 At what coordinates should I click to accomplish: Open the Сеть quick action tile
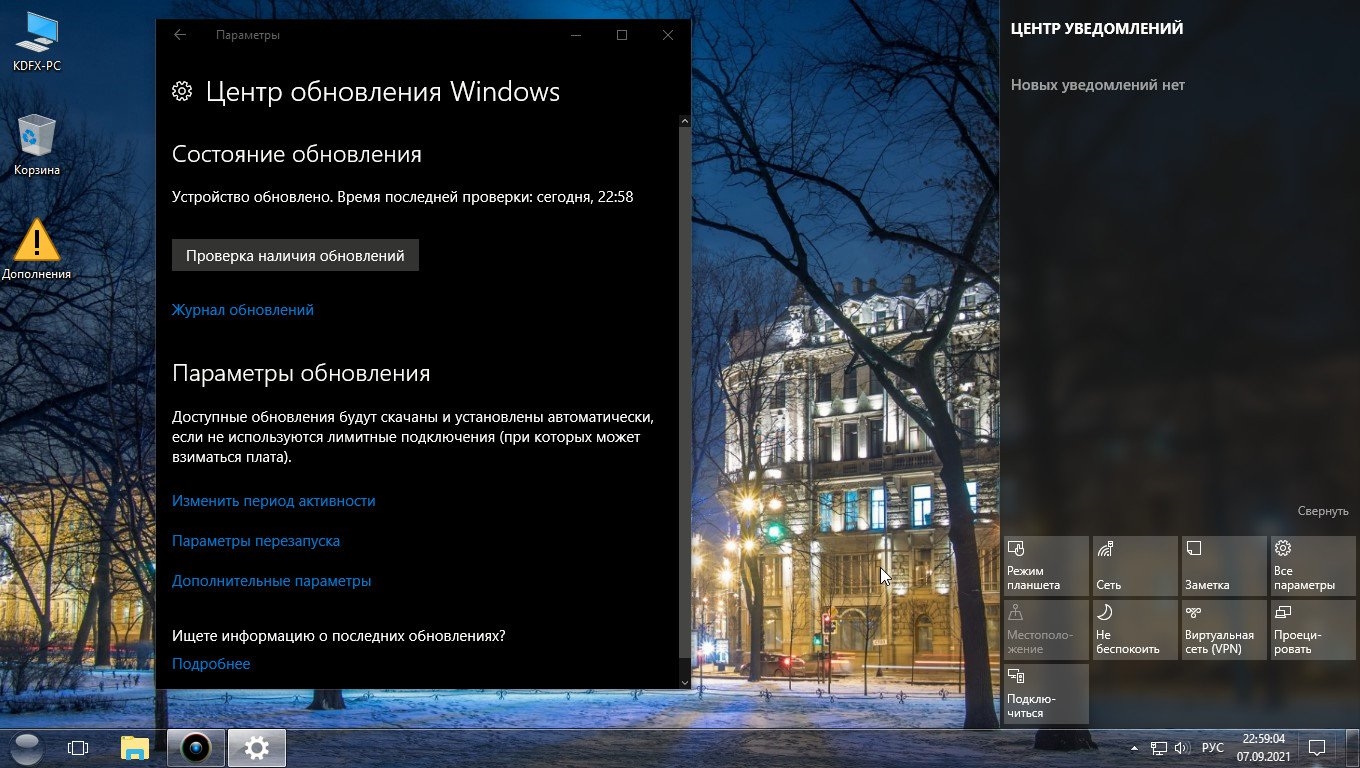coord(1135,565)
